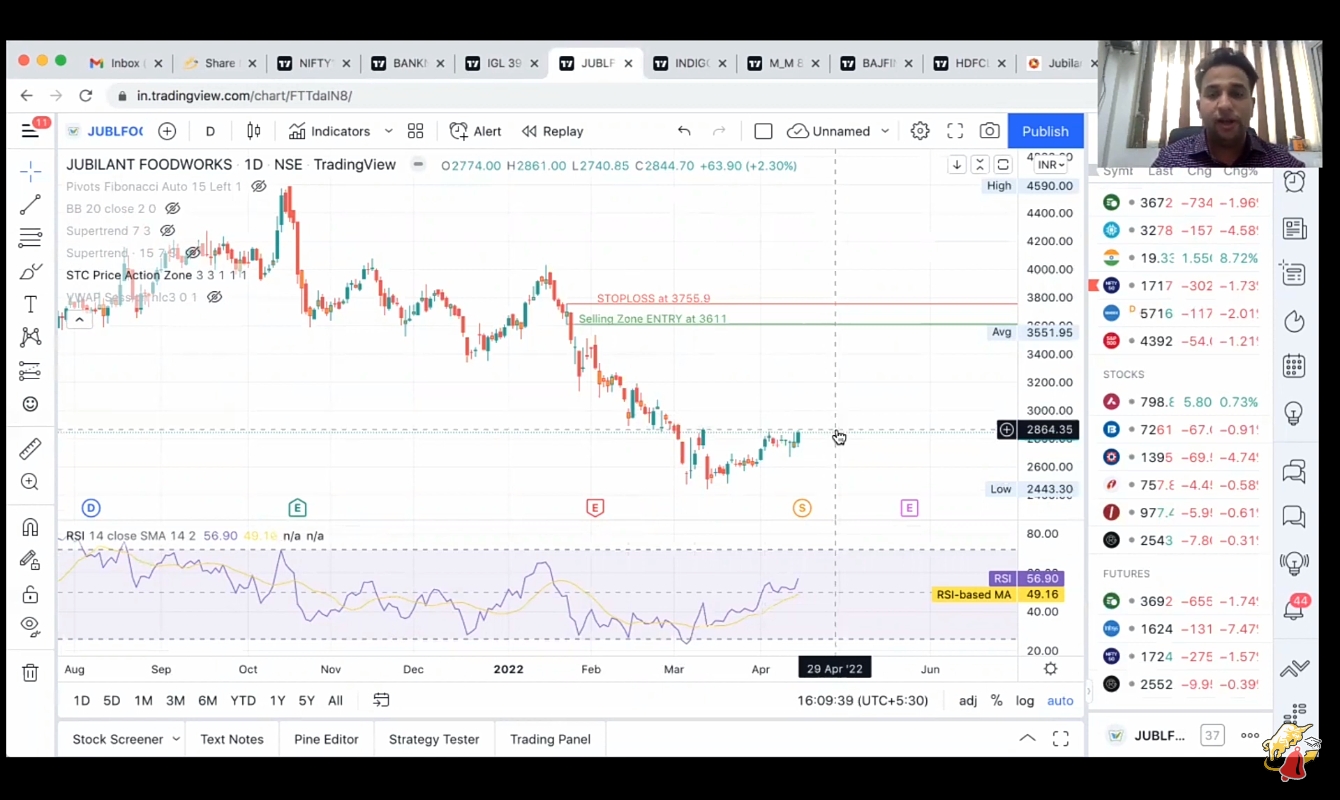Enter fullscreen mode from top toolbar
1340x800 pixels.
click(x=955, y=131)
